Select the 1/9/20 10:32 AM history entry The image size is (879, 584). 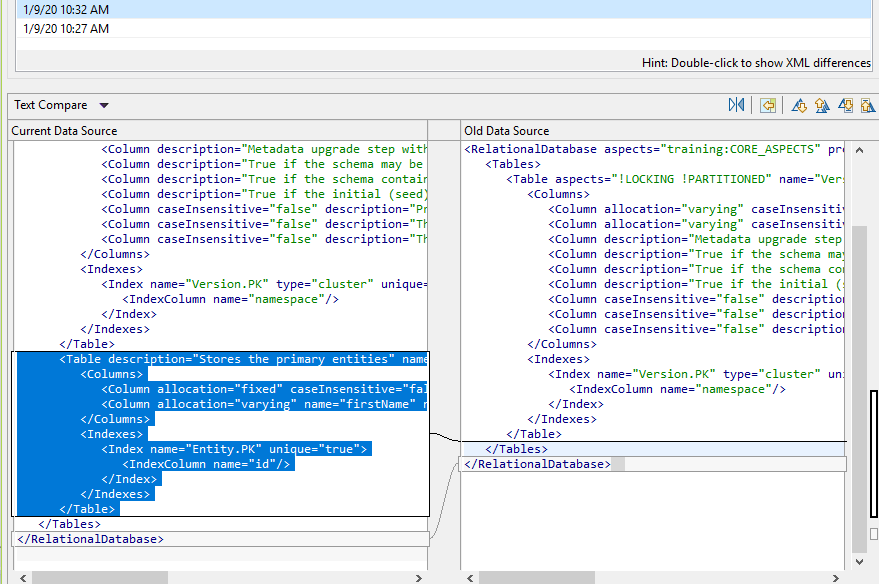66,9
